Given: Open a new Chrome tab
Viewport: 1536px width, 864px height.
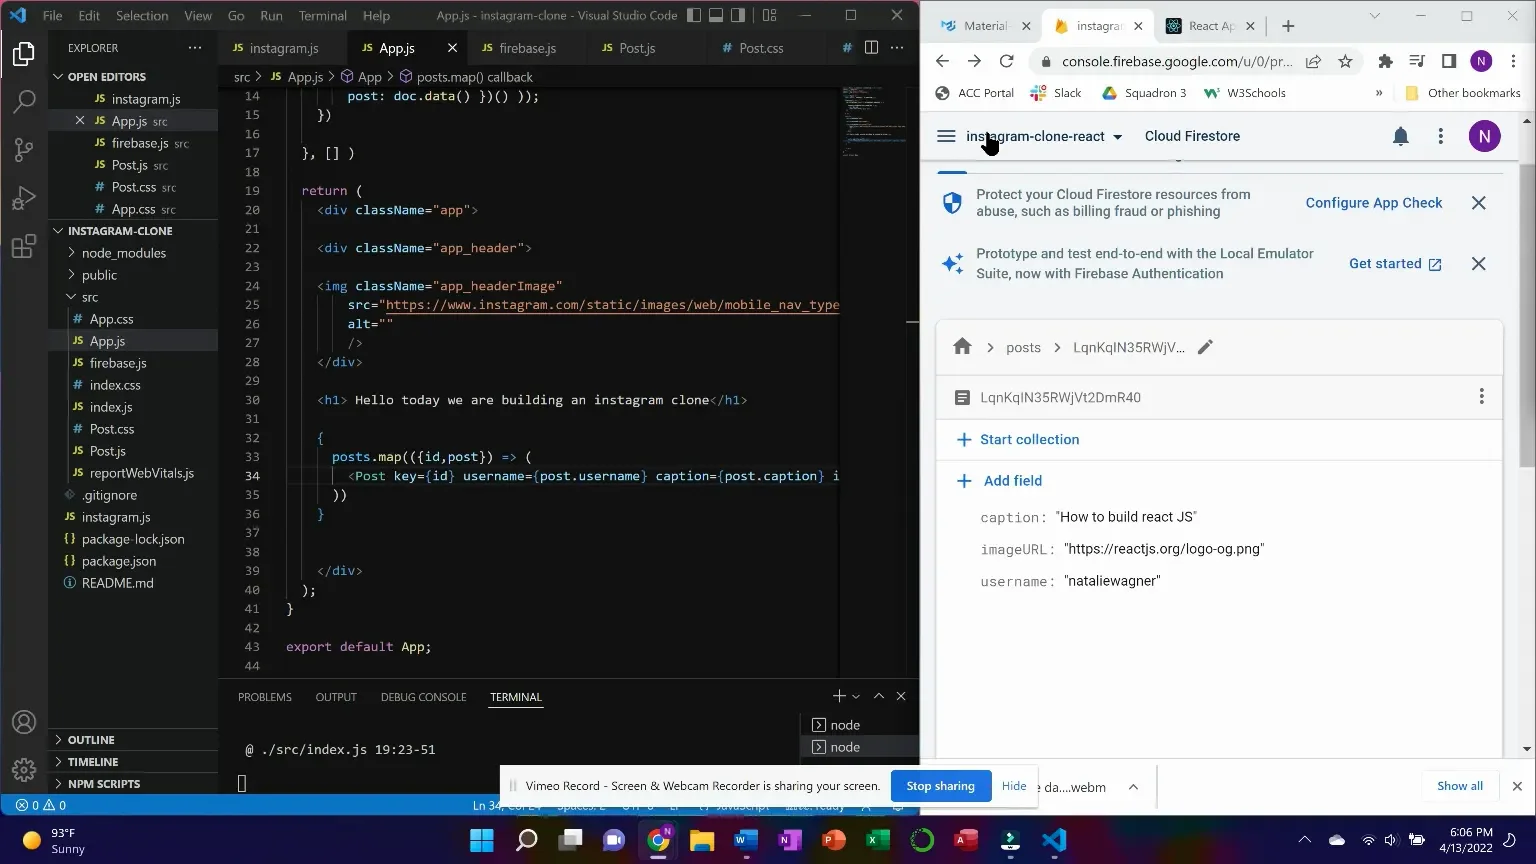Looking at the screenshot, I should click(1288, 26).
